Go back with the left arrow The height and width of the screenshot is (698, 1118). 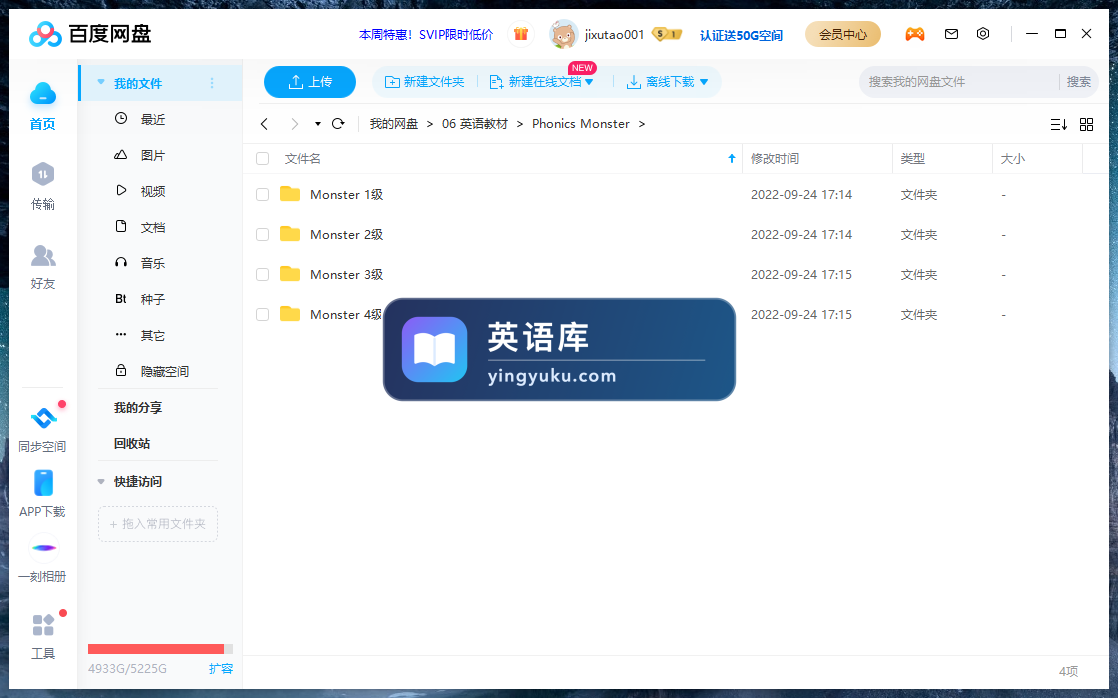(265, 124)
